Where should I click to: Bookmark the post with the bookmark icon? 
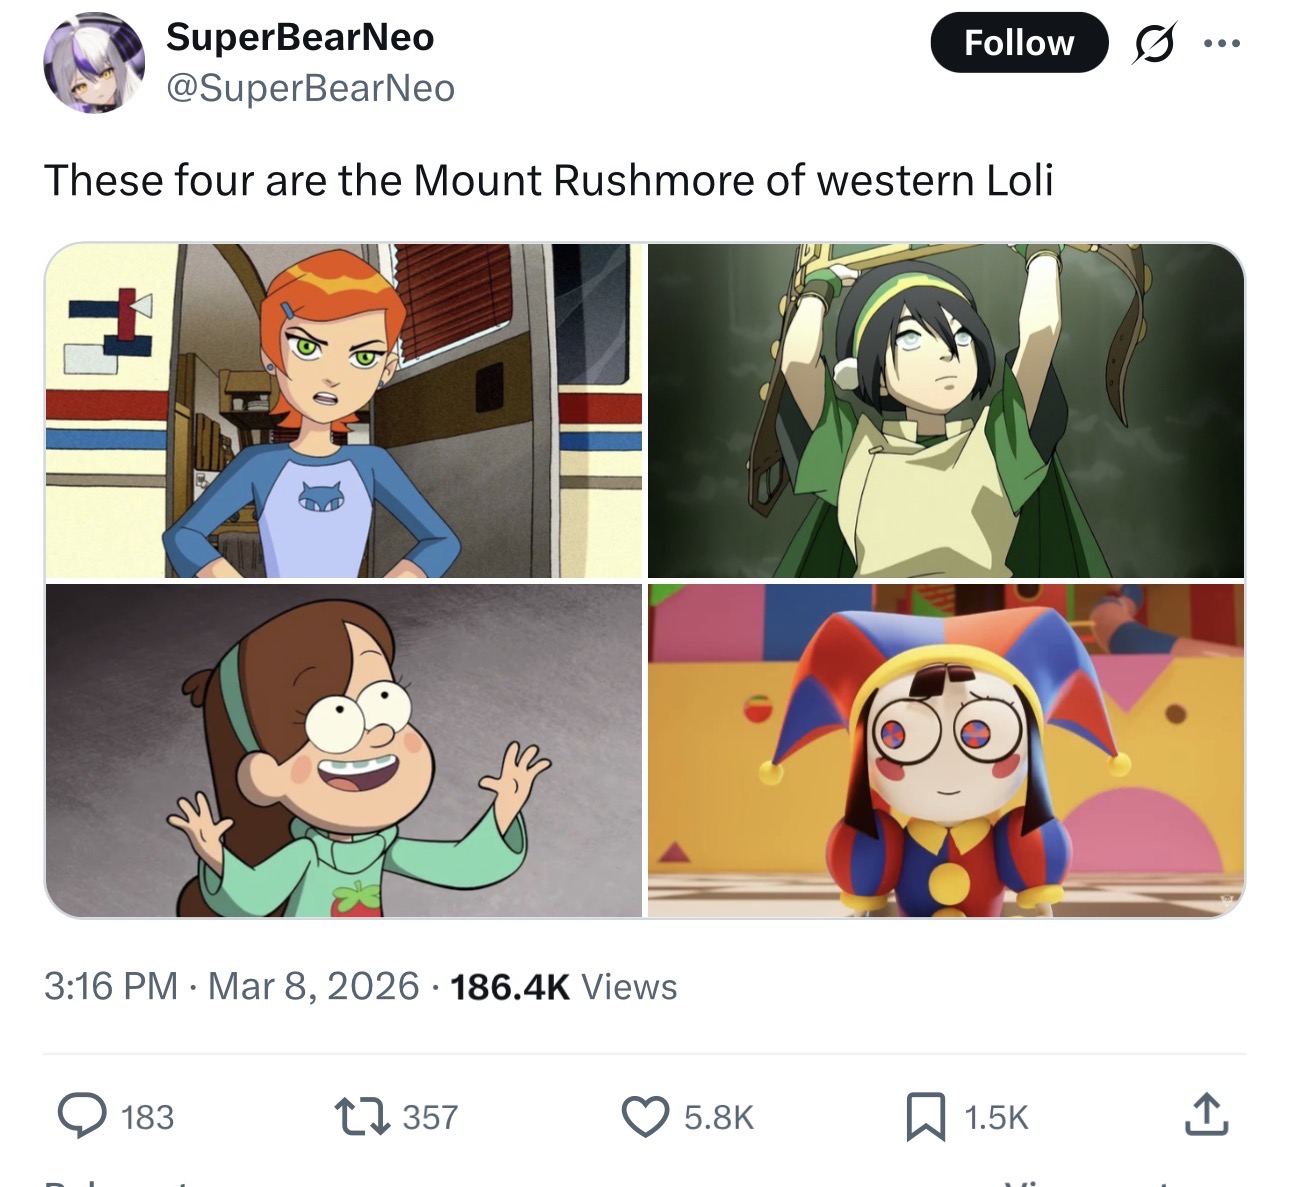pos(925,1116)
